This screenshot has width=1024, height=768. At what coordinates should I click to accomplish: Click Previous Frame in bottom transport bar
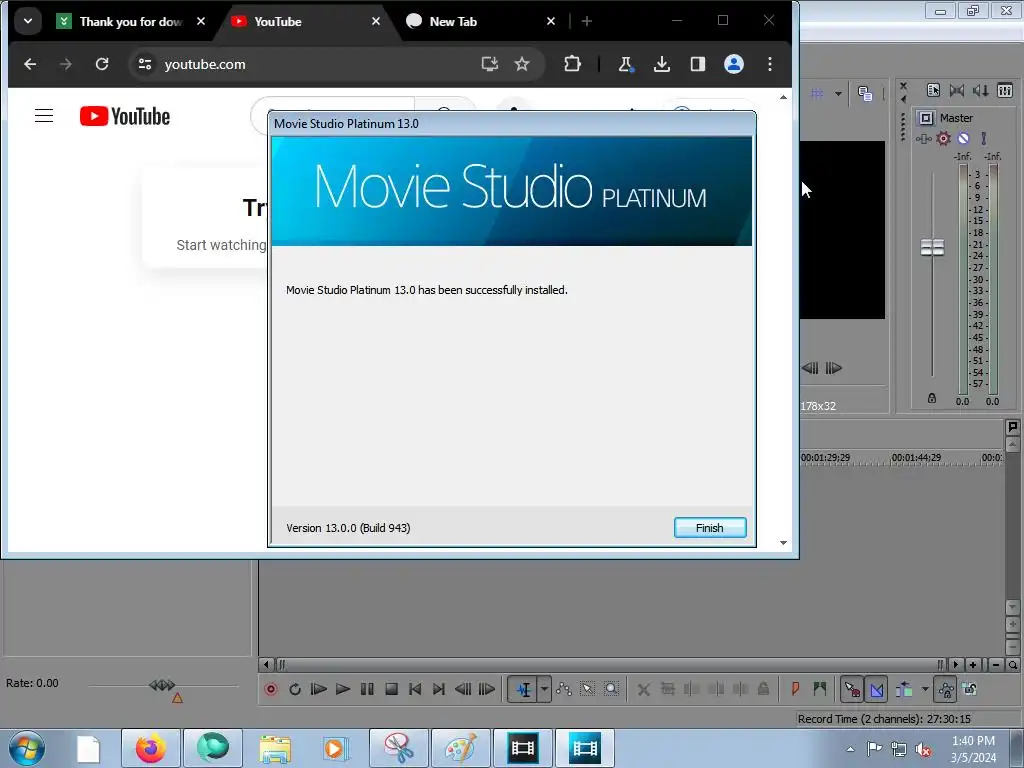point(463,689)
